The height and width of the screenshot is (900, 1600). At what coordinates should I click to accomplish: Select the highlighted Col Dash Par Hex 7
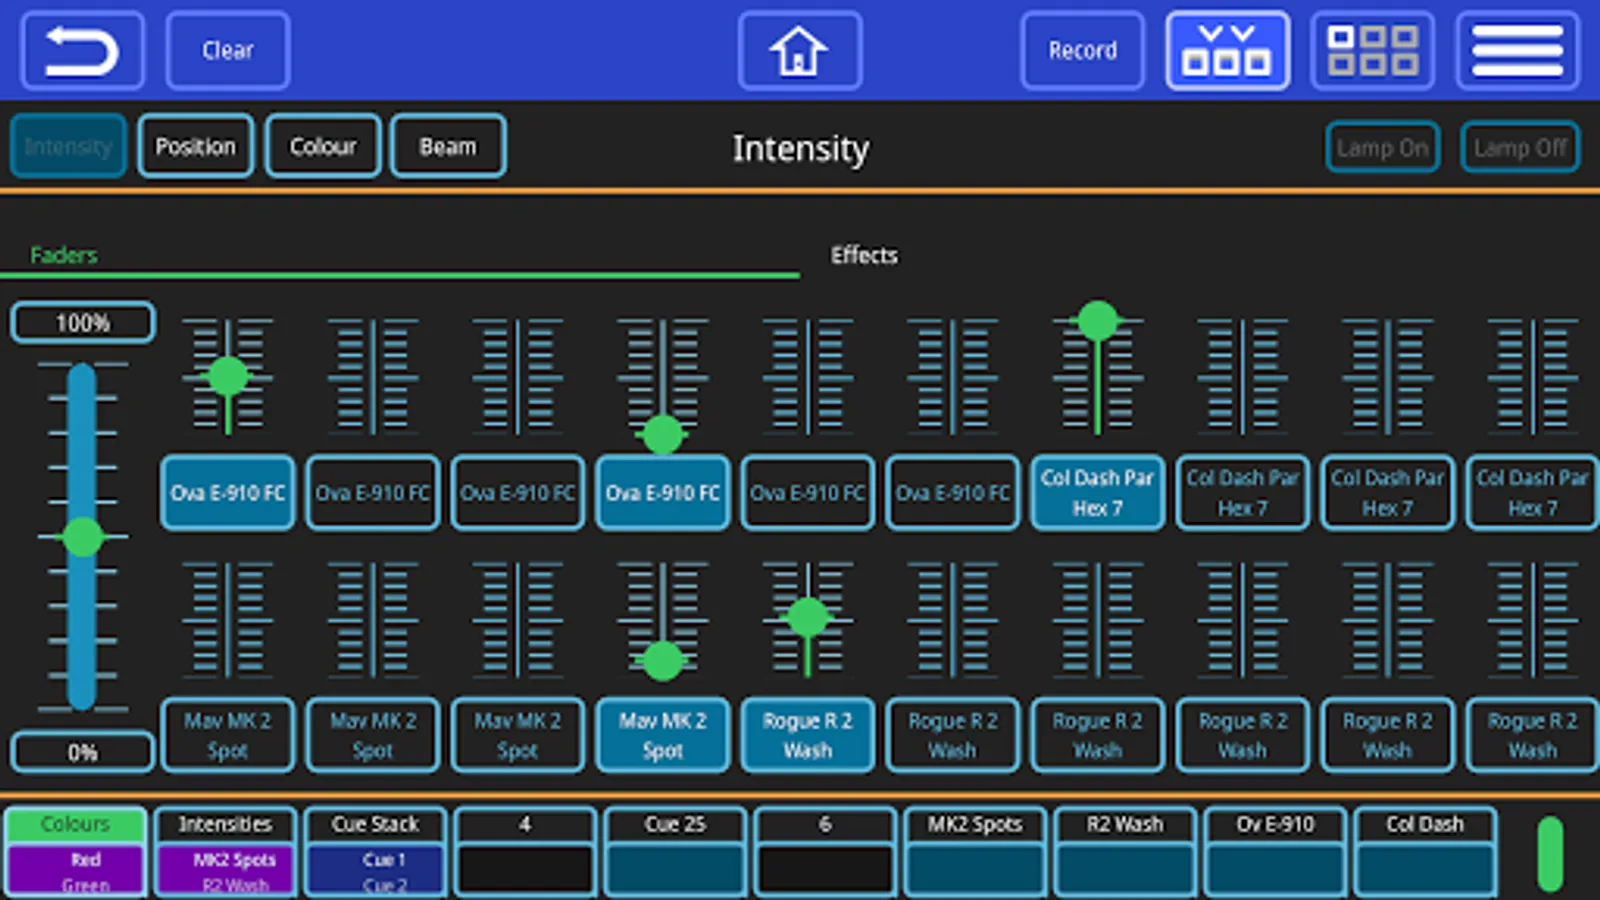click(1097, 492)
